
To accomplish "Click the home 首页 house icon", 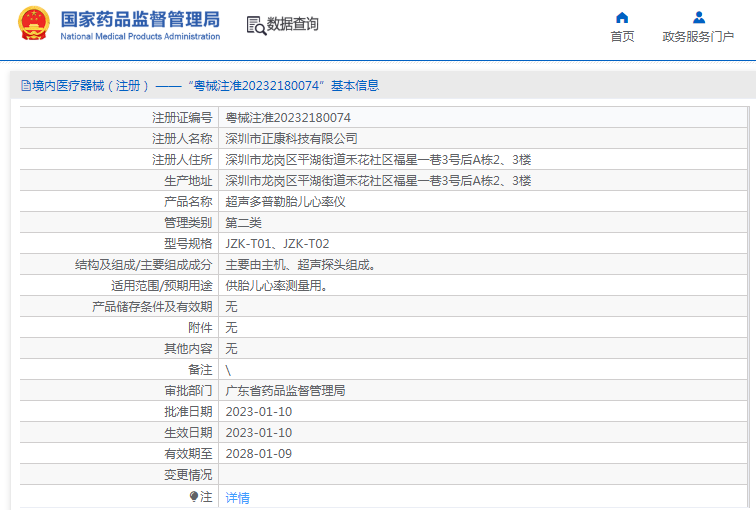I will click(x=622, y=18).
